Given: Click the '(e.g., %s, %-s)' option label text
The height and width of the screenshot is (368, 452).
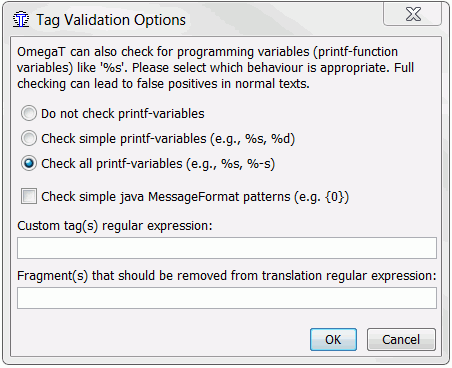Looking at the screenshot, I should pos(231,164).
